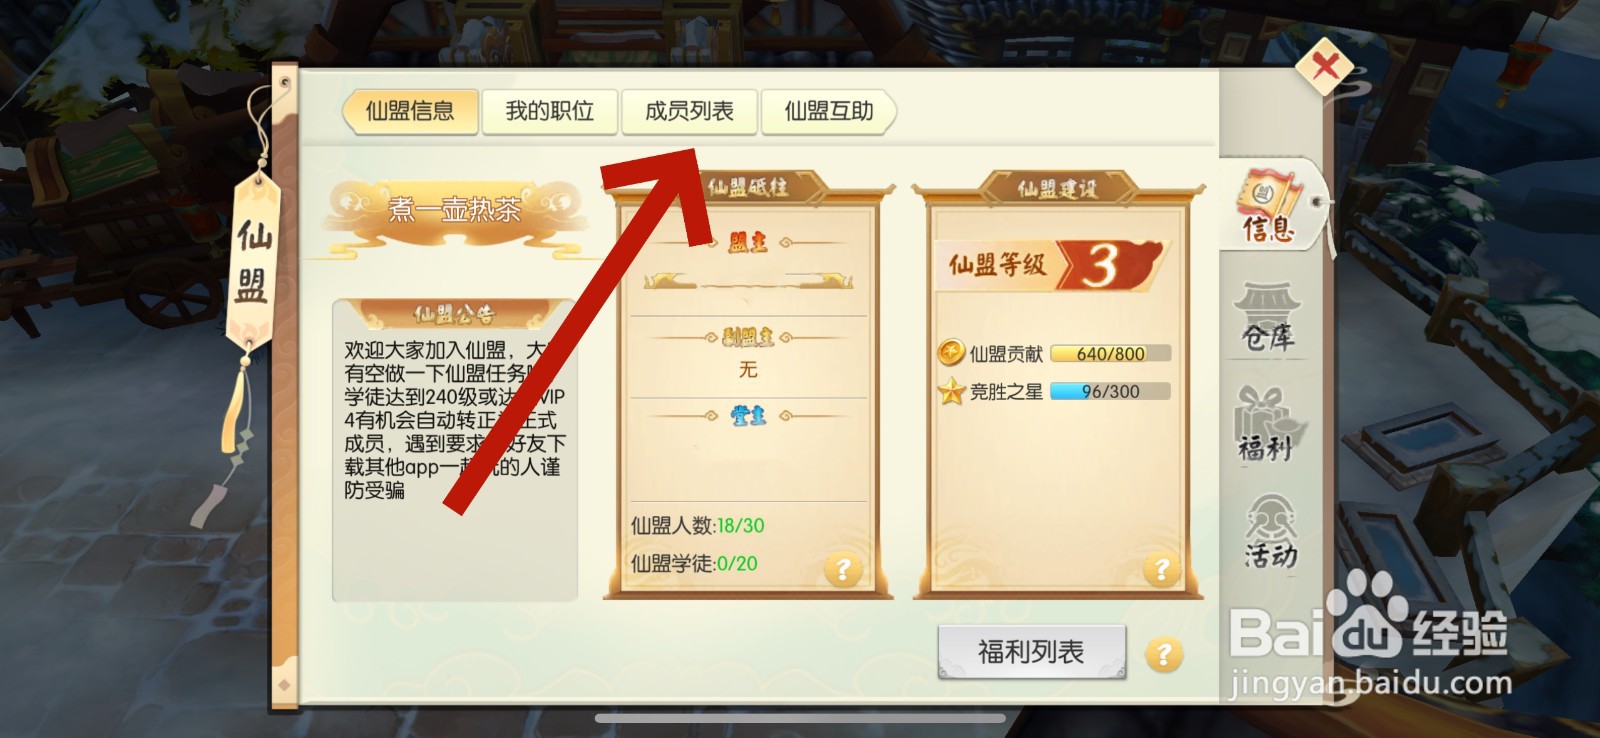Open the 福利 gift icon
This screenshot has width=1600, height=738.
(1268, 424)
